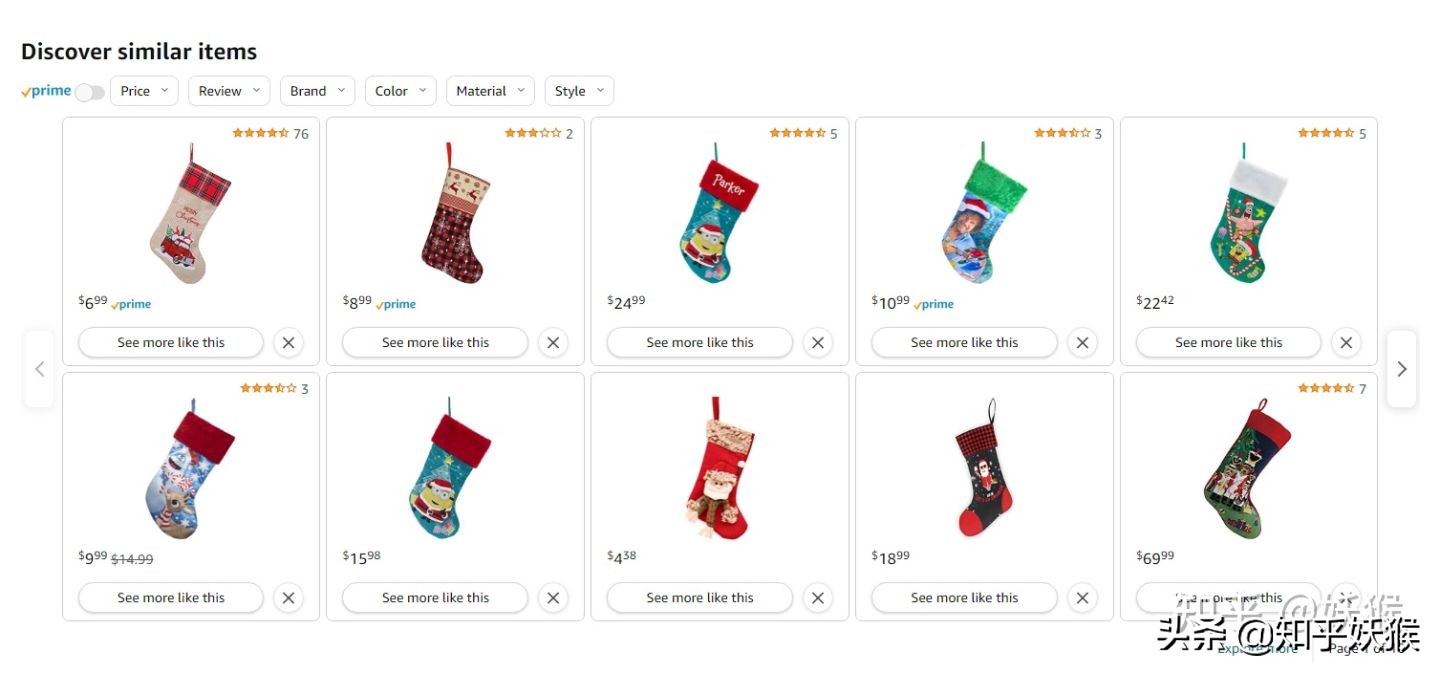This screenshot has height=673, width=1440.
Task: Remove the $24.99 Parker stocking suggestion
Action: [x=817, y=342]
